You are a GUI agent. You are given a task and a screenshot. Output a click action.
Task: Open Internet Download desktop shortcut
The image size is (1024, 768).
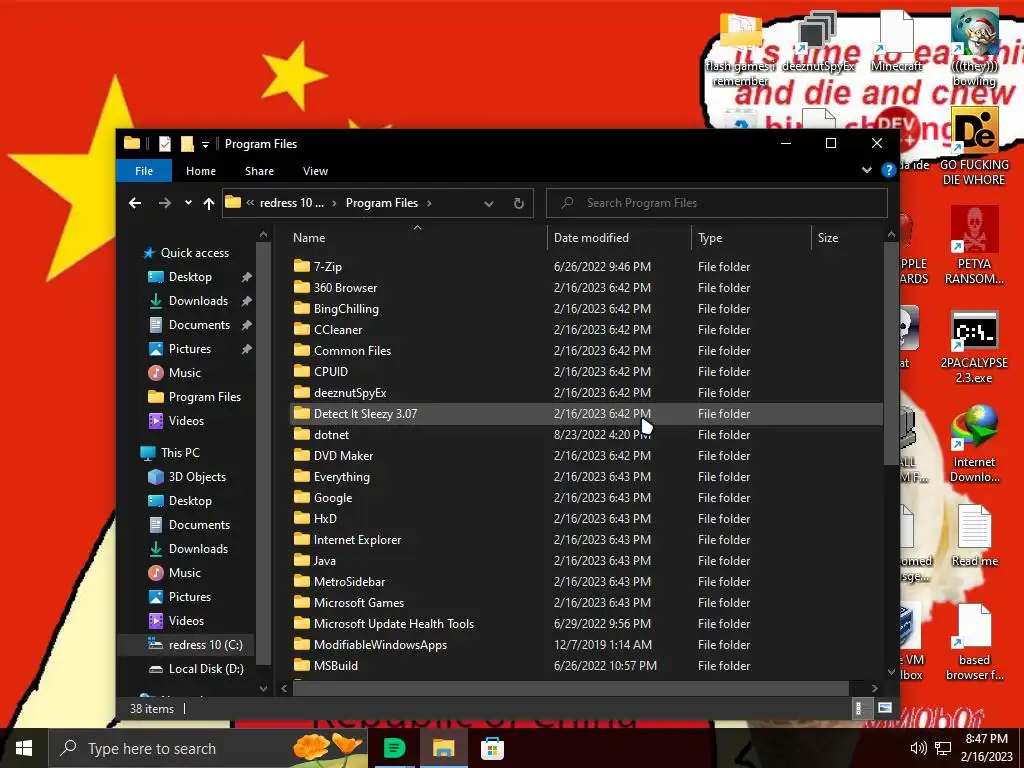pos(974,443)
